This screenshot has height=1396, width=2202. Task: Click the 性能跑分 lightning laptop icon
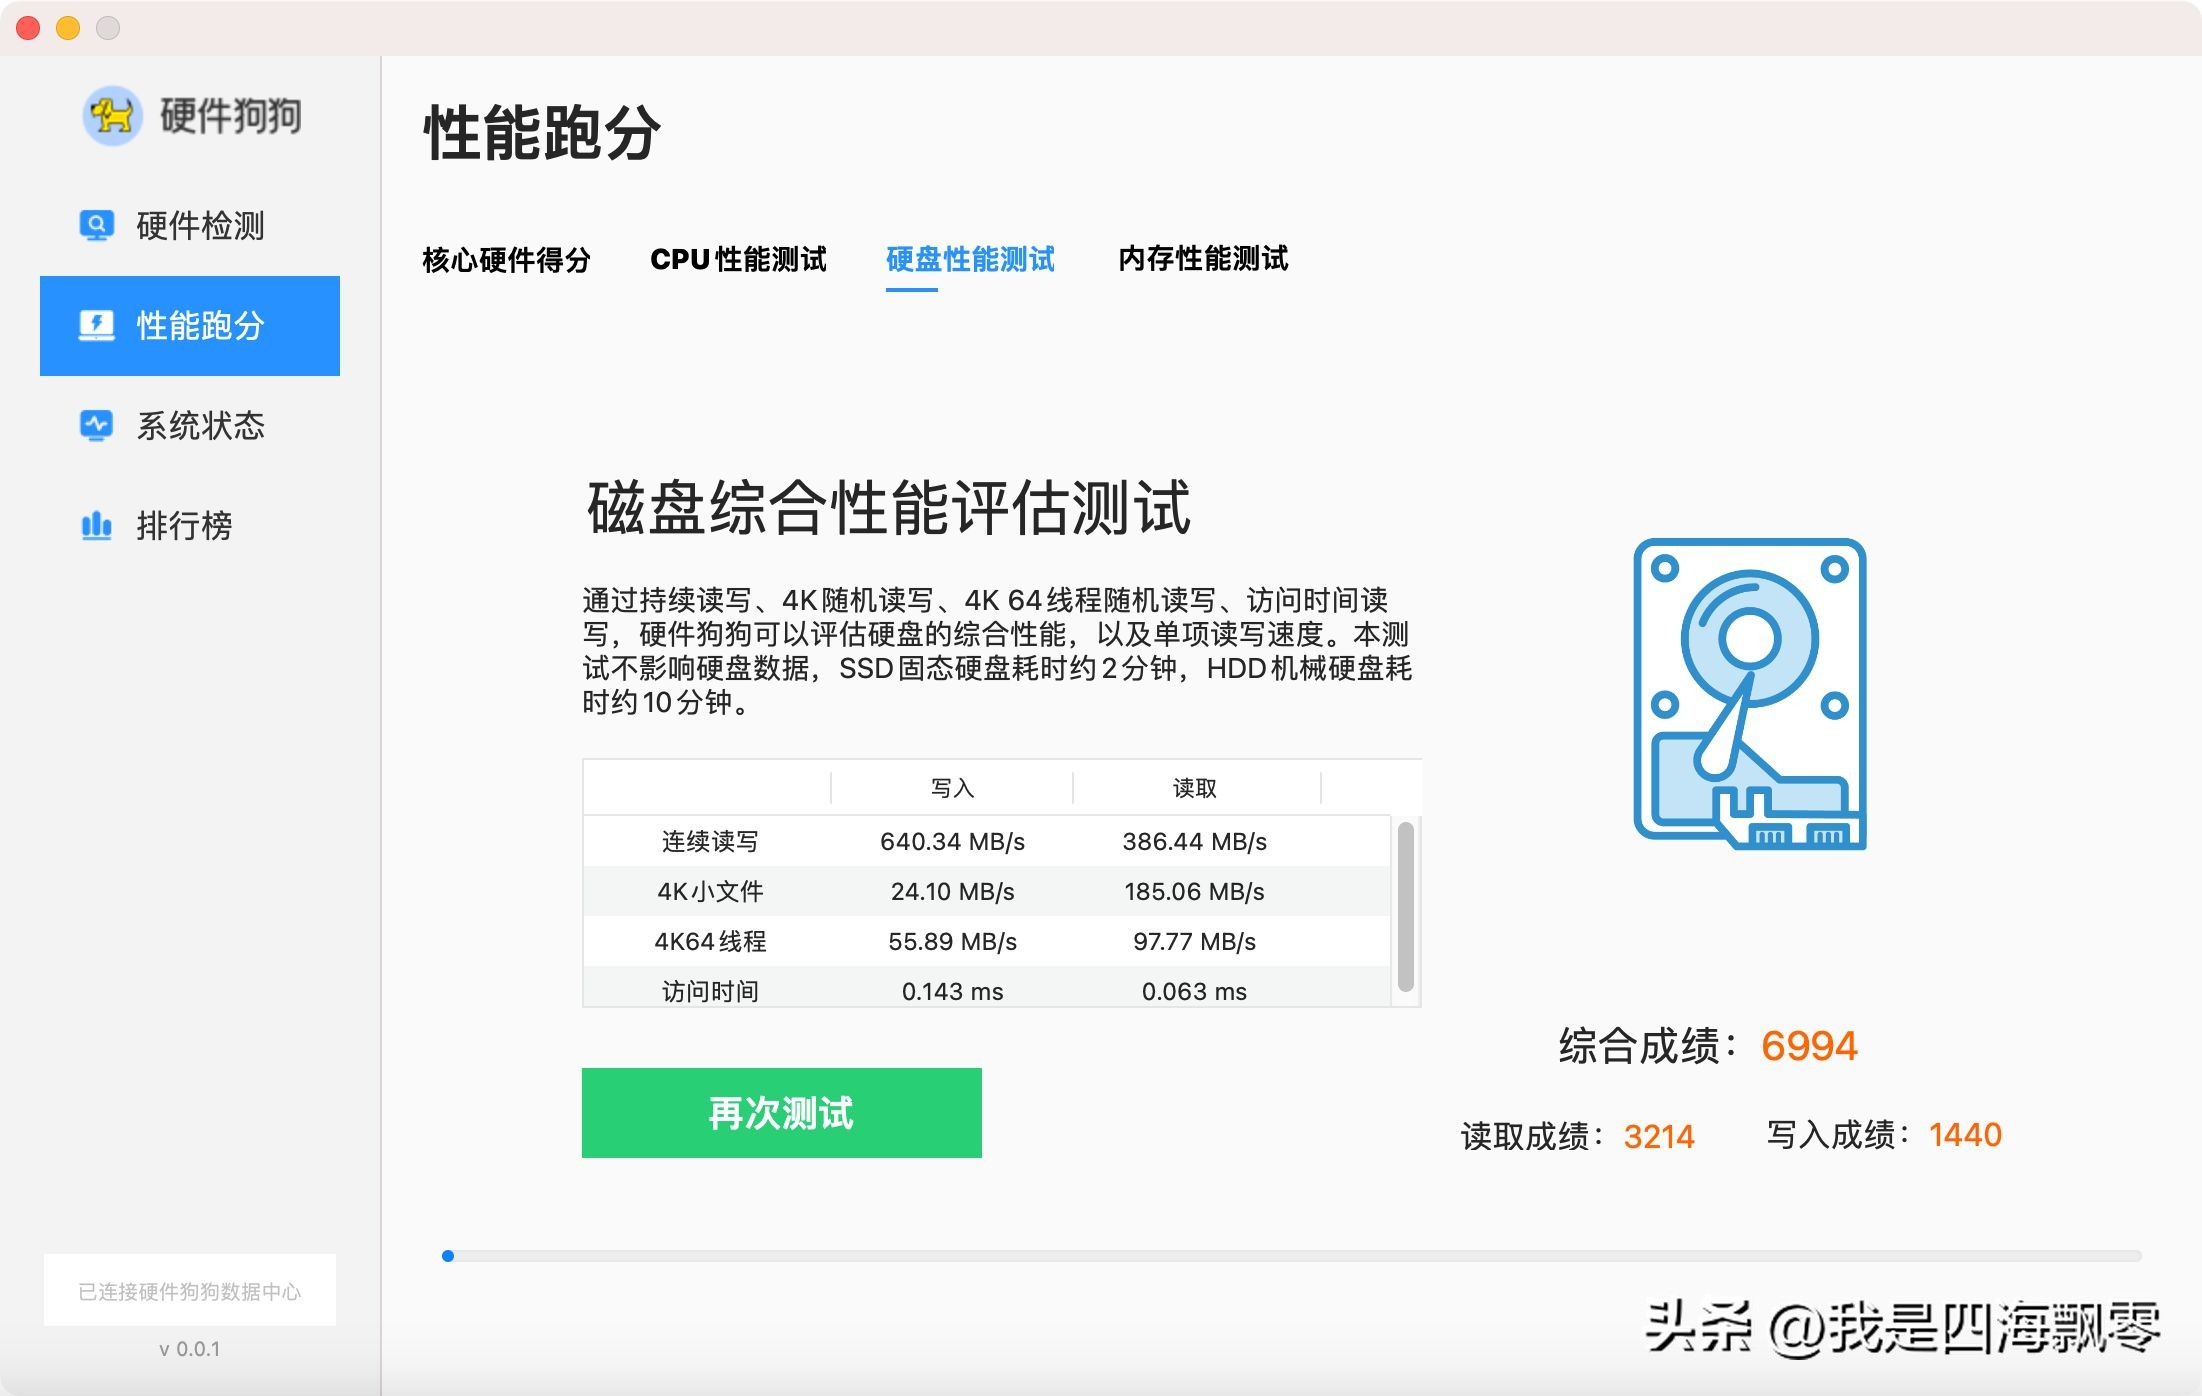pos(96,325)
